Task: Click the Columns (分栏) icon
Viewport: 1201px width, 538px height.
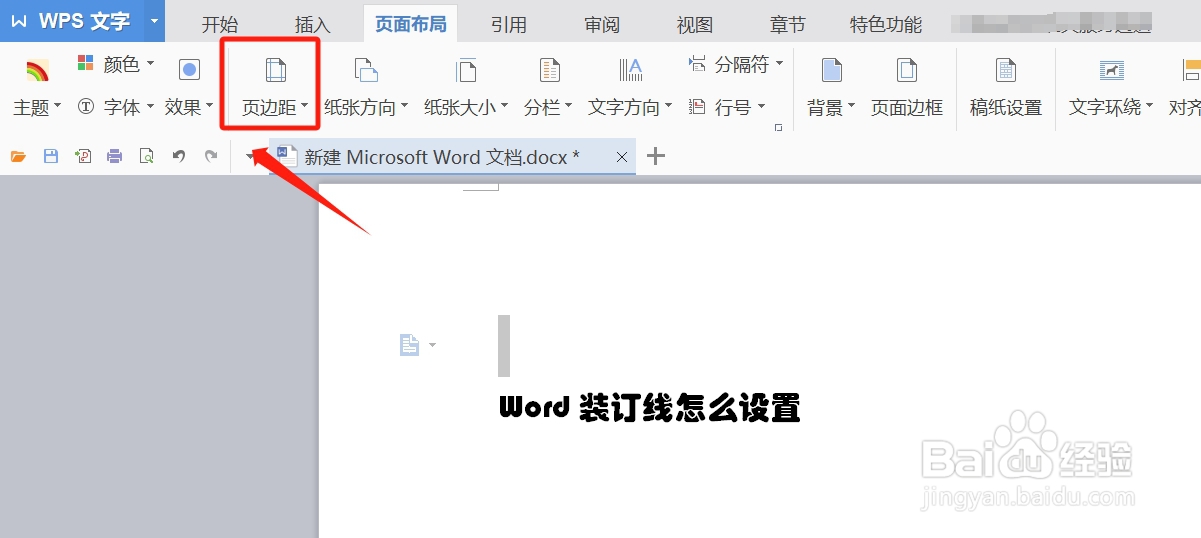Action: coord(549,70)
